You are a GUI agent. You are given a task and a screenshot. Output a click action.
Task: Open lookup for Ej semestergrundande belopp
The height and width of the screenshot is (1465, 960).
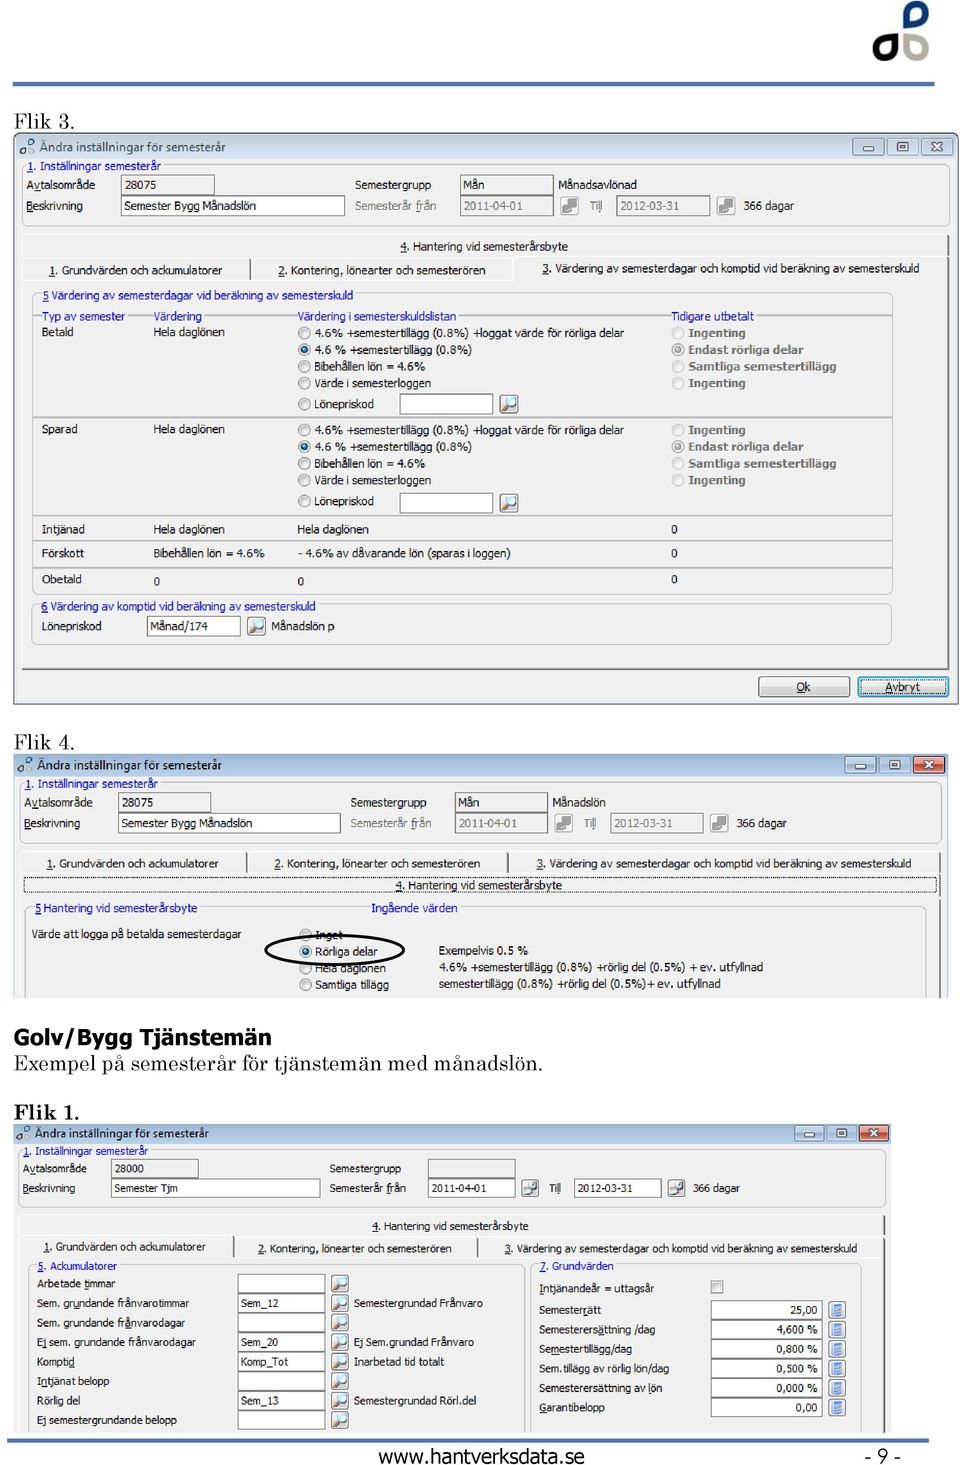tap(340, 1420)
